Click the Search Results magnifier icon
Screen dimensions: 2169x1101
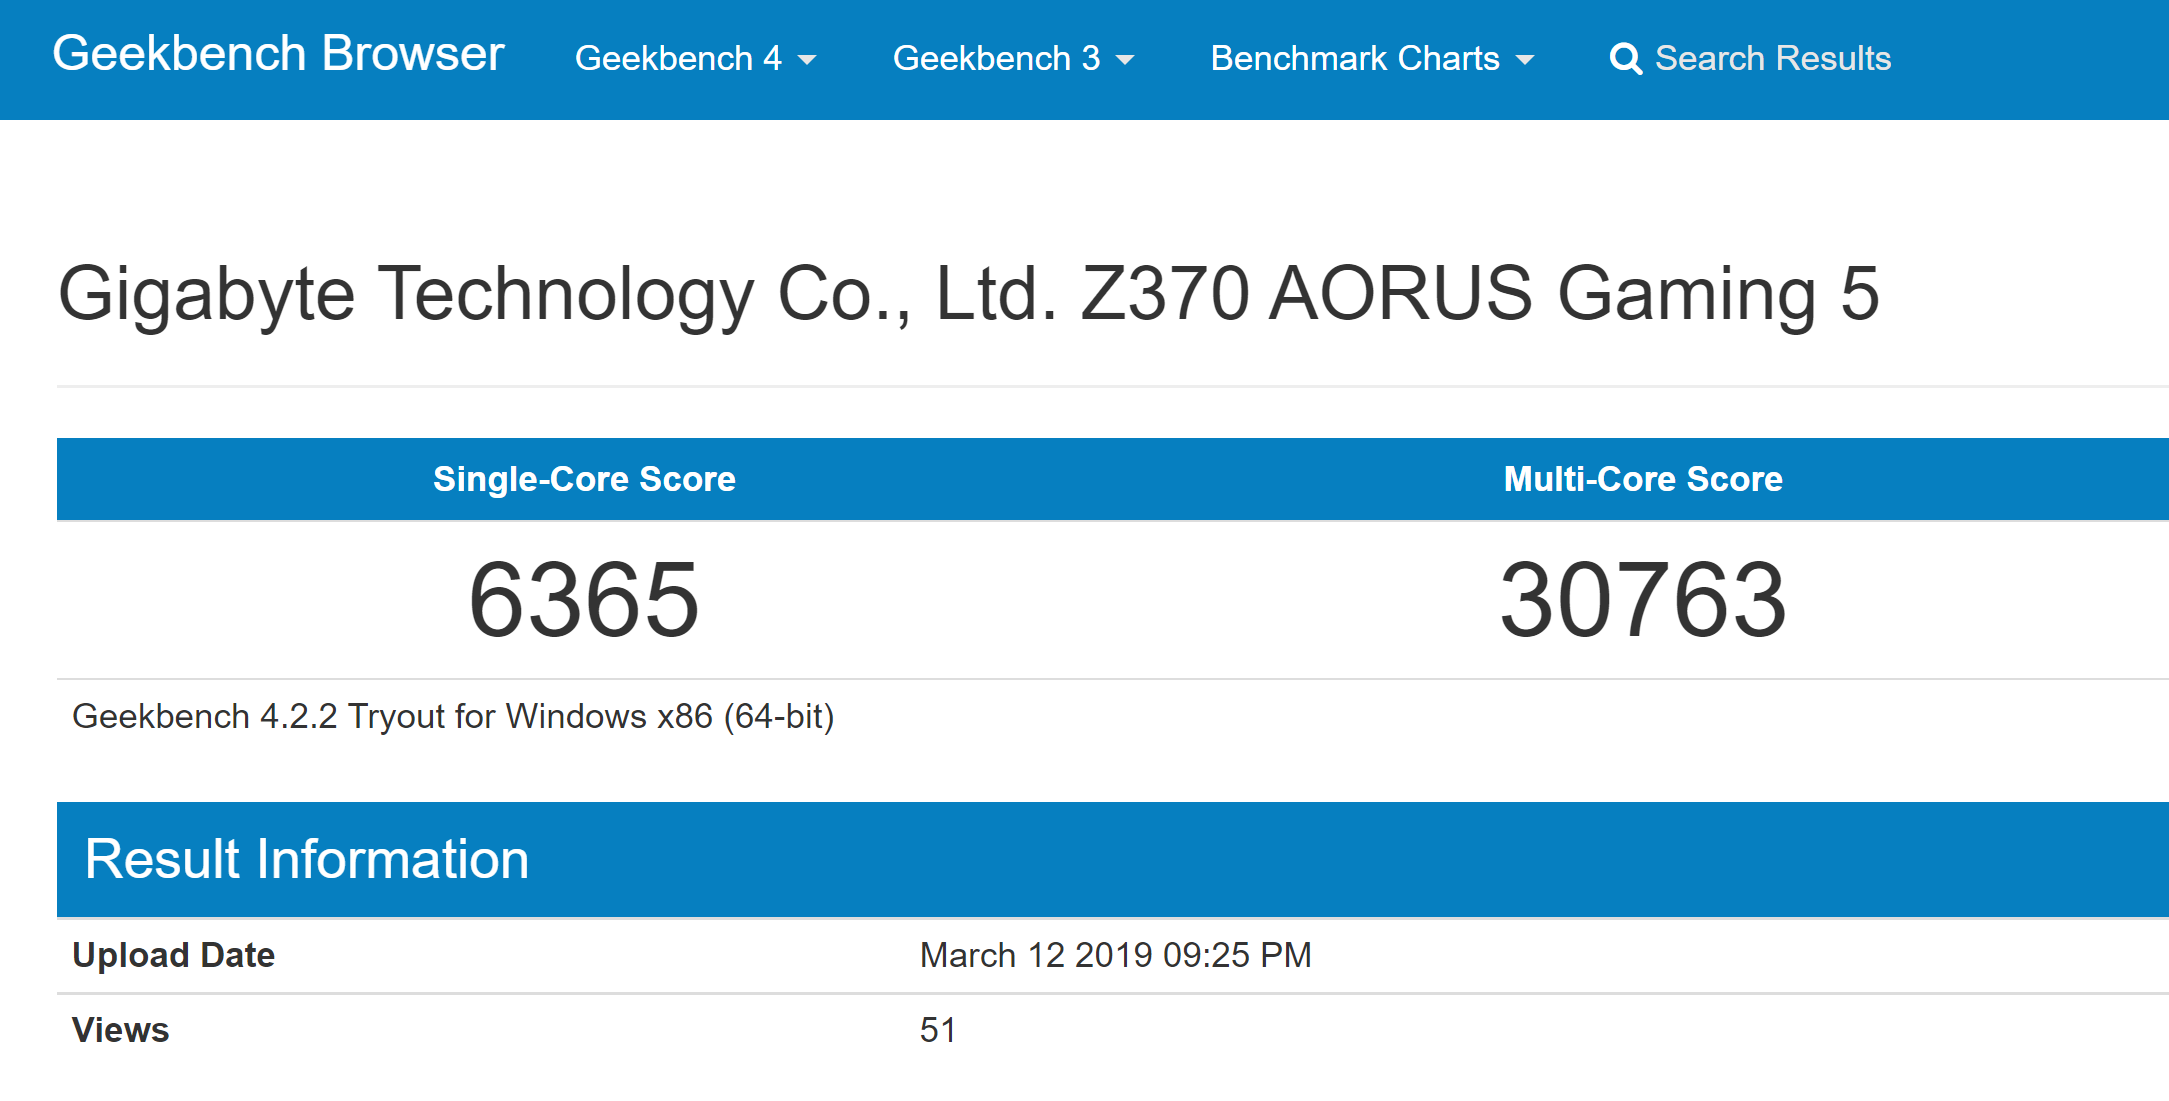point(1625,59)
